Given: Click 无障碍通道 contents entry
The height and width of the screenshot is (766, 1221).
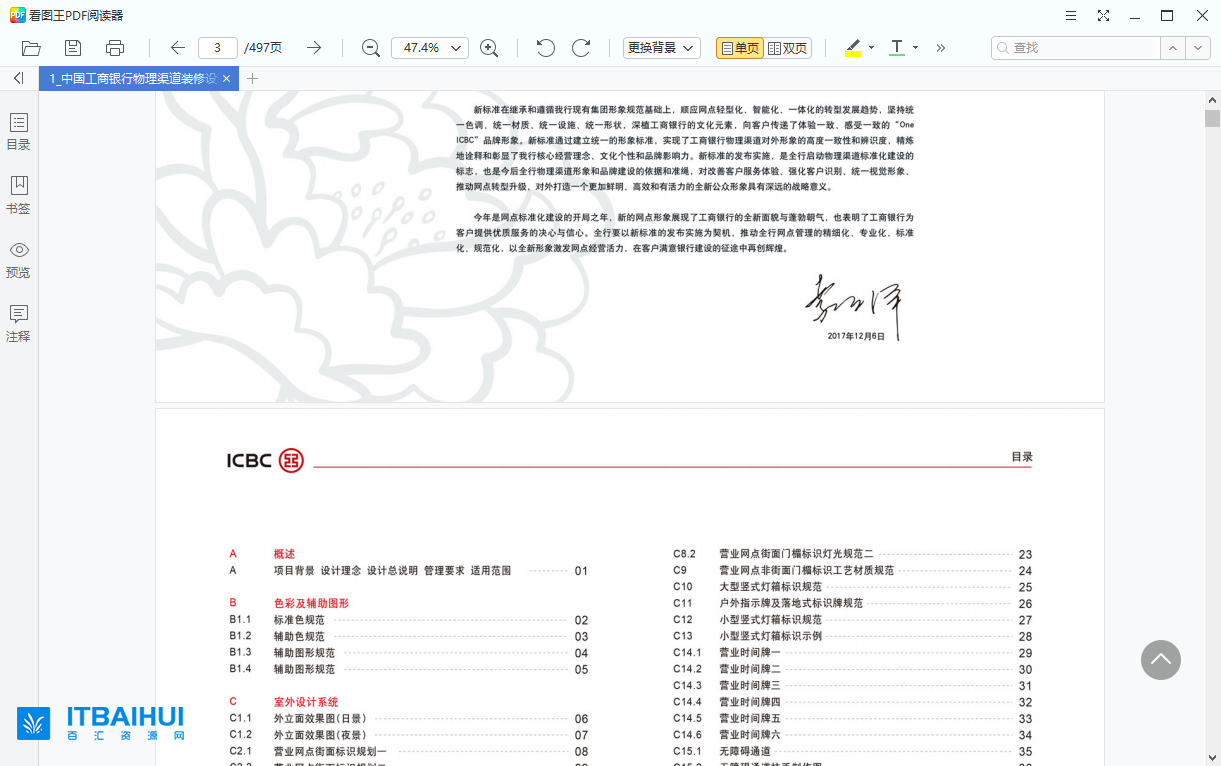Looking at the screenshot, I should coord(745,752).
